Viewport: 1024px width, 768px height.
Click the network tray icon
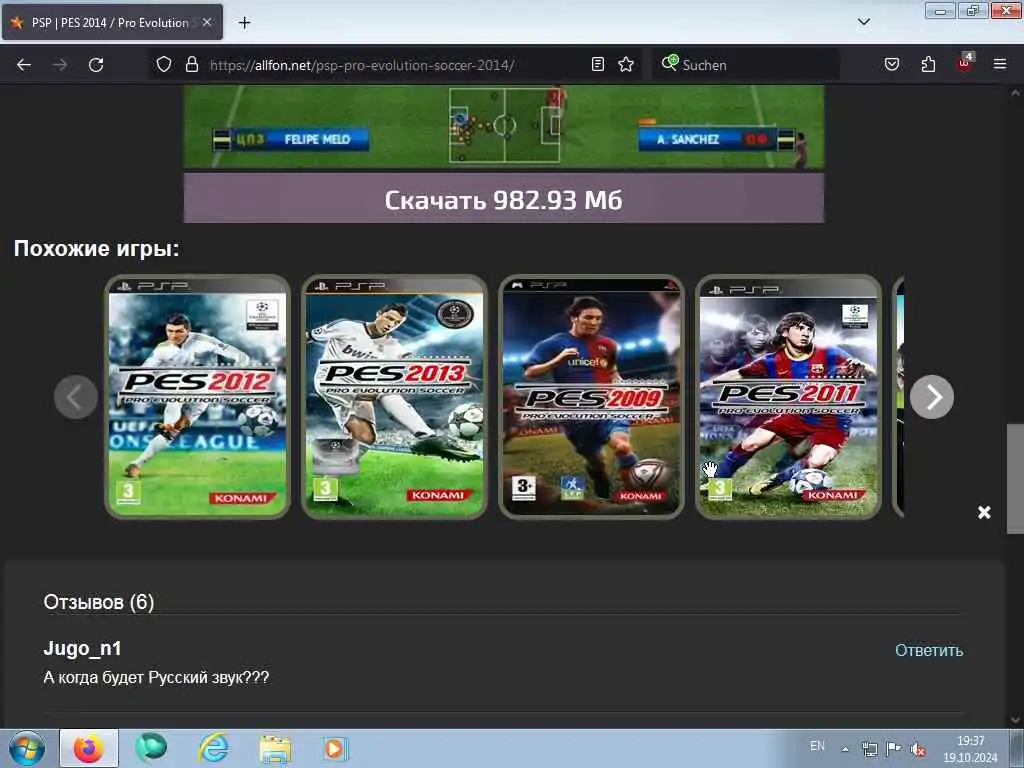[869, 749]
